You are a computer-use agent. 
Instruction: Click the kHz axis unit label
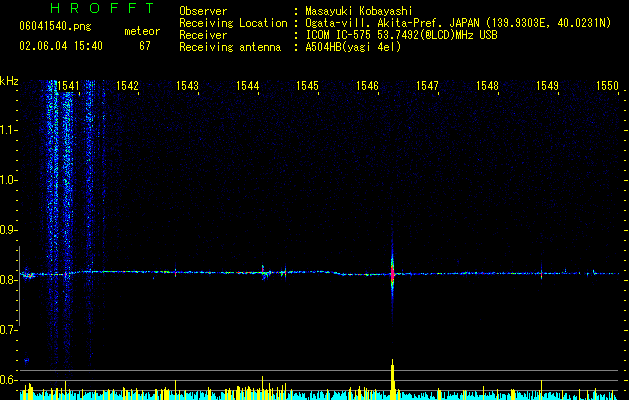9,81
